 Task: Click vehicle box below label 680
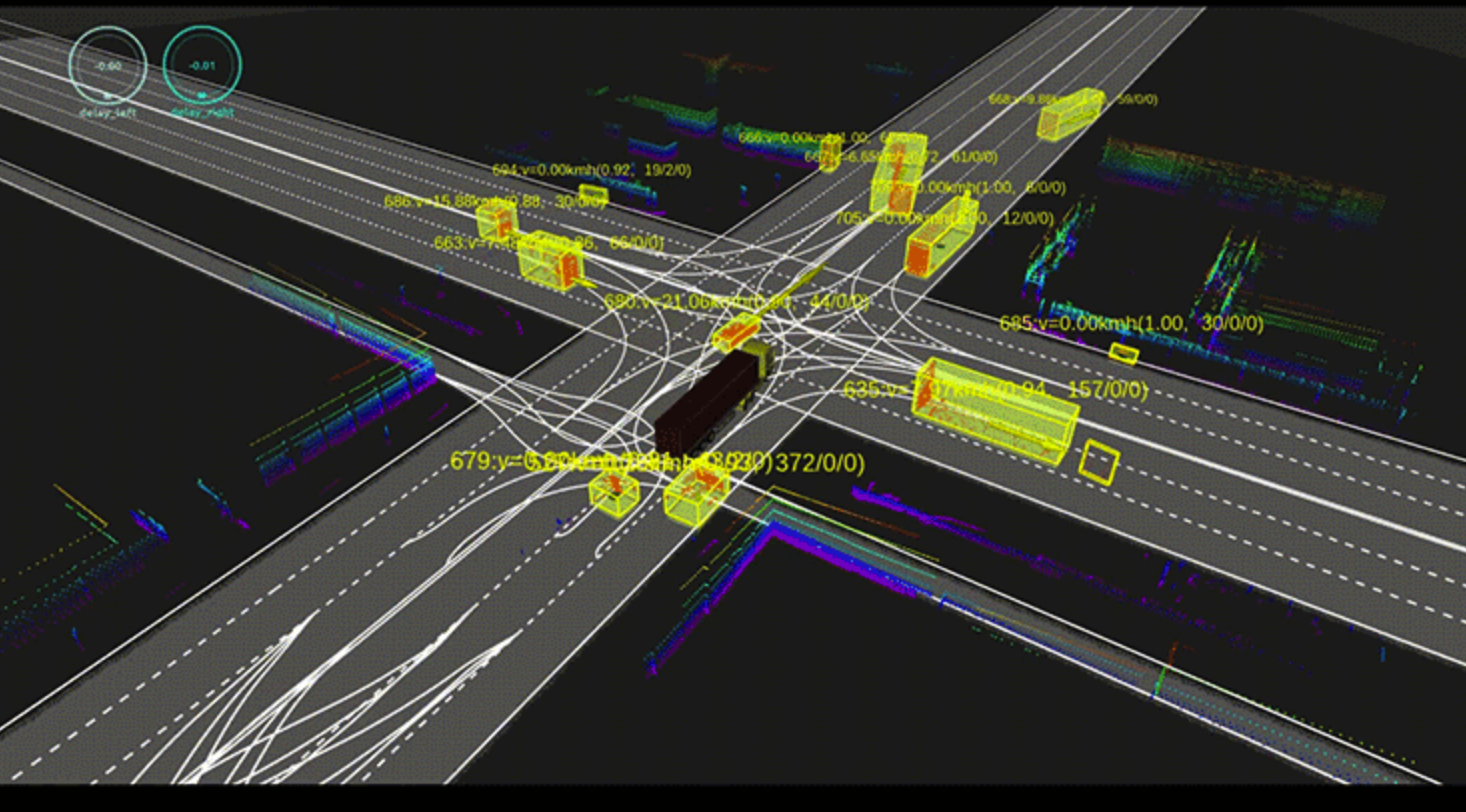737,331
